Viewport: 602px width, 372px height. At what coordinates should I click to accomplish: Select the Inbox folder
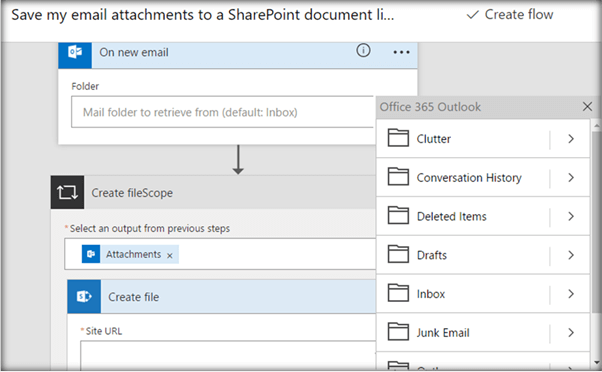[463, 294]
